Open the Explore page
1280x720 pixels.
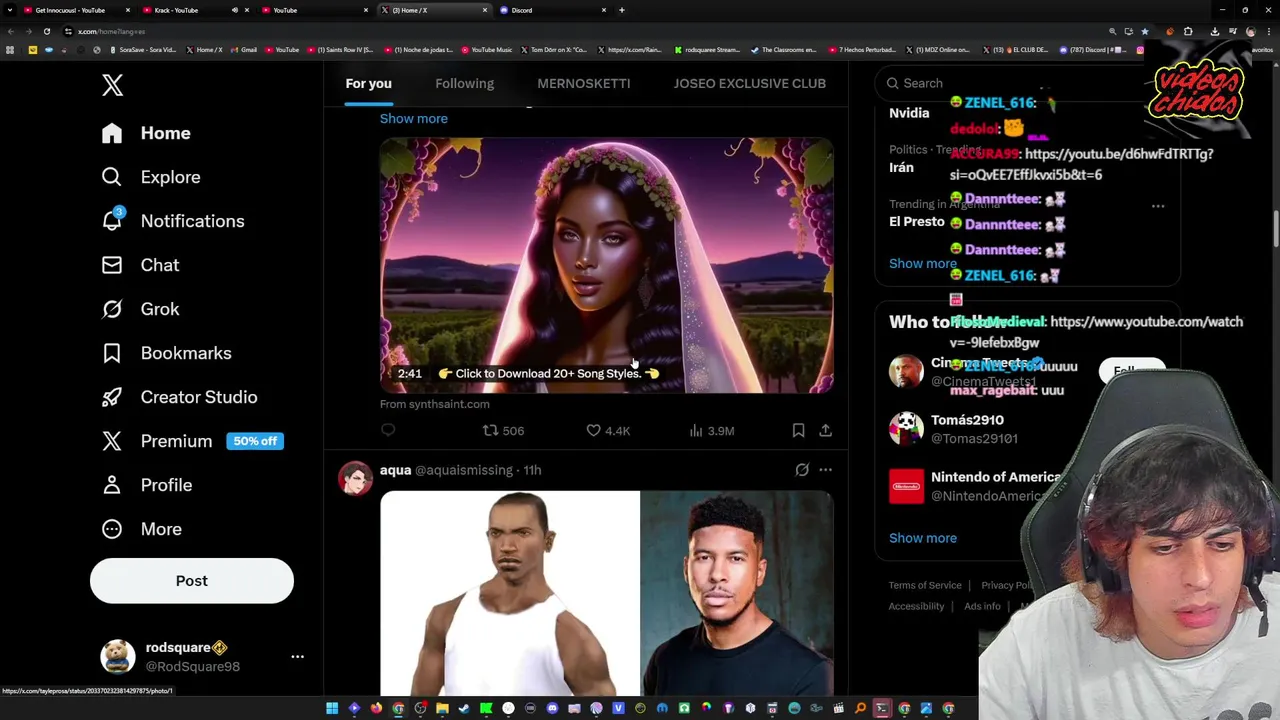pyautogui.click(x=151, y=177)
